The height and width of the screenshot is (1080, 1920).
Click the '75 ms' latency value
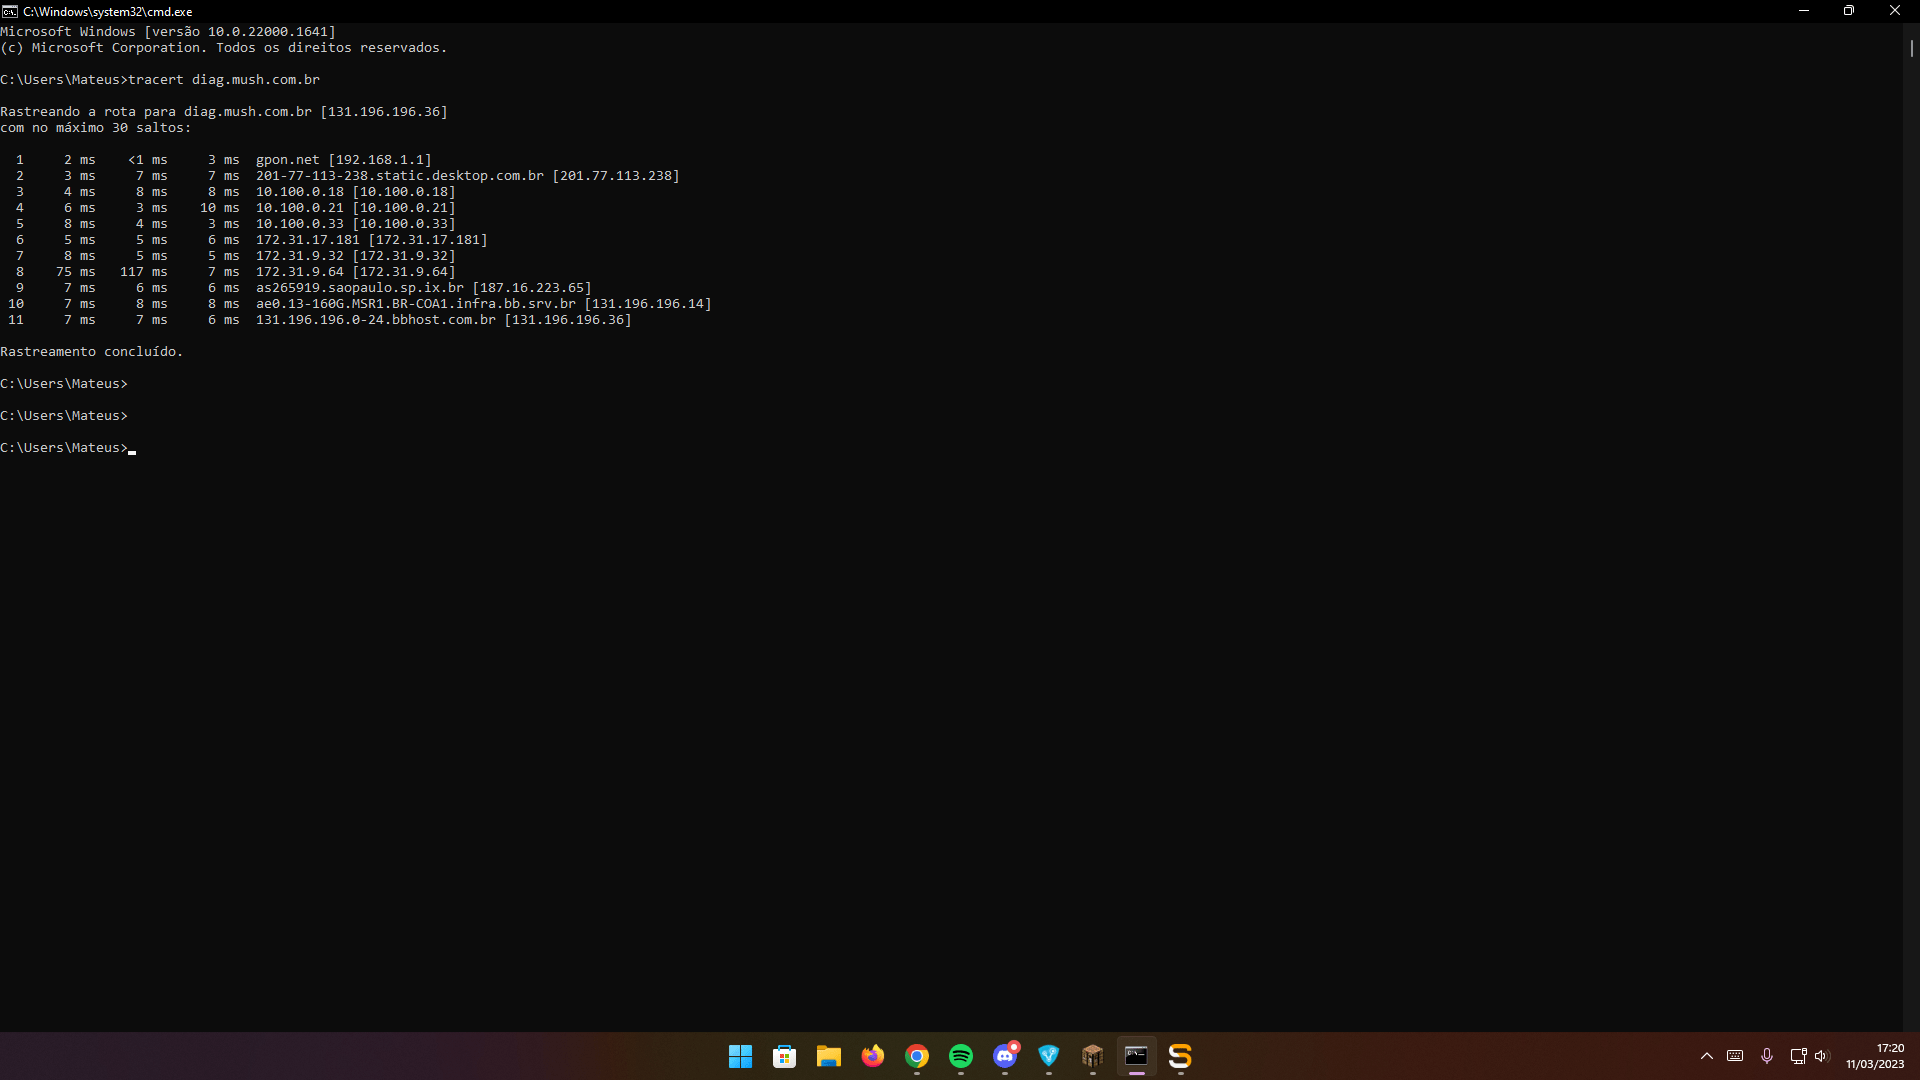(76, 271)
